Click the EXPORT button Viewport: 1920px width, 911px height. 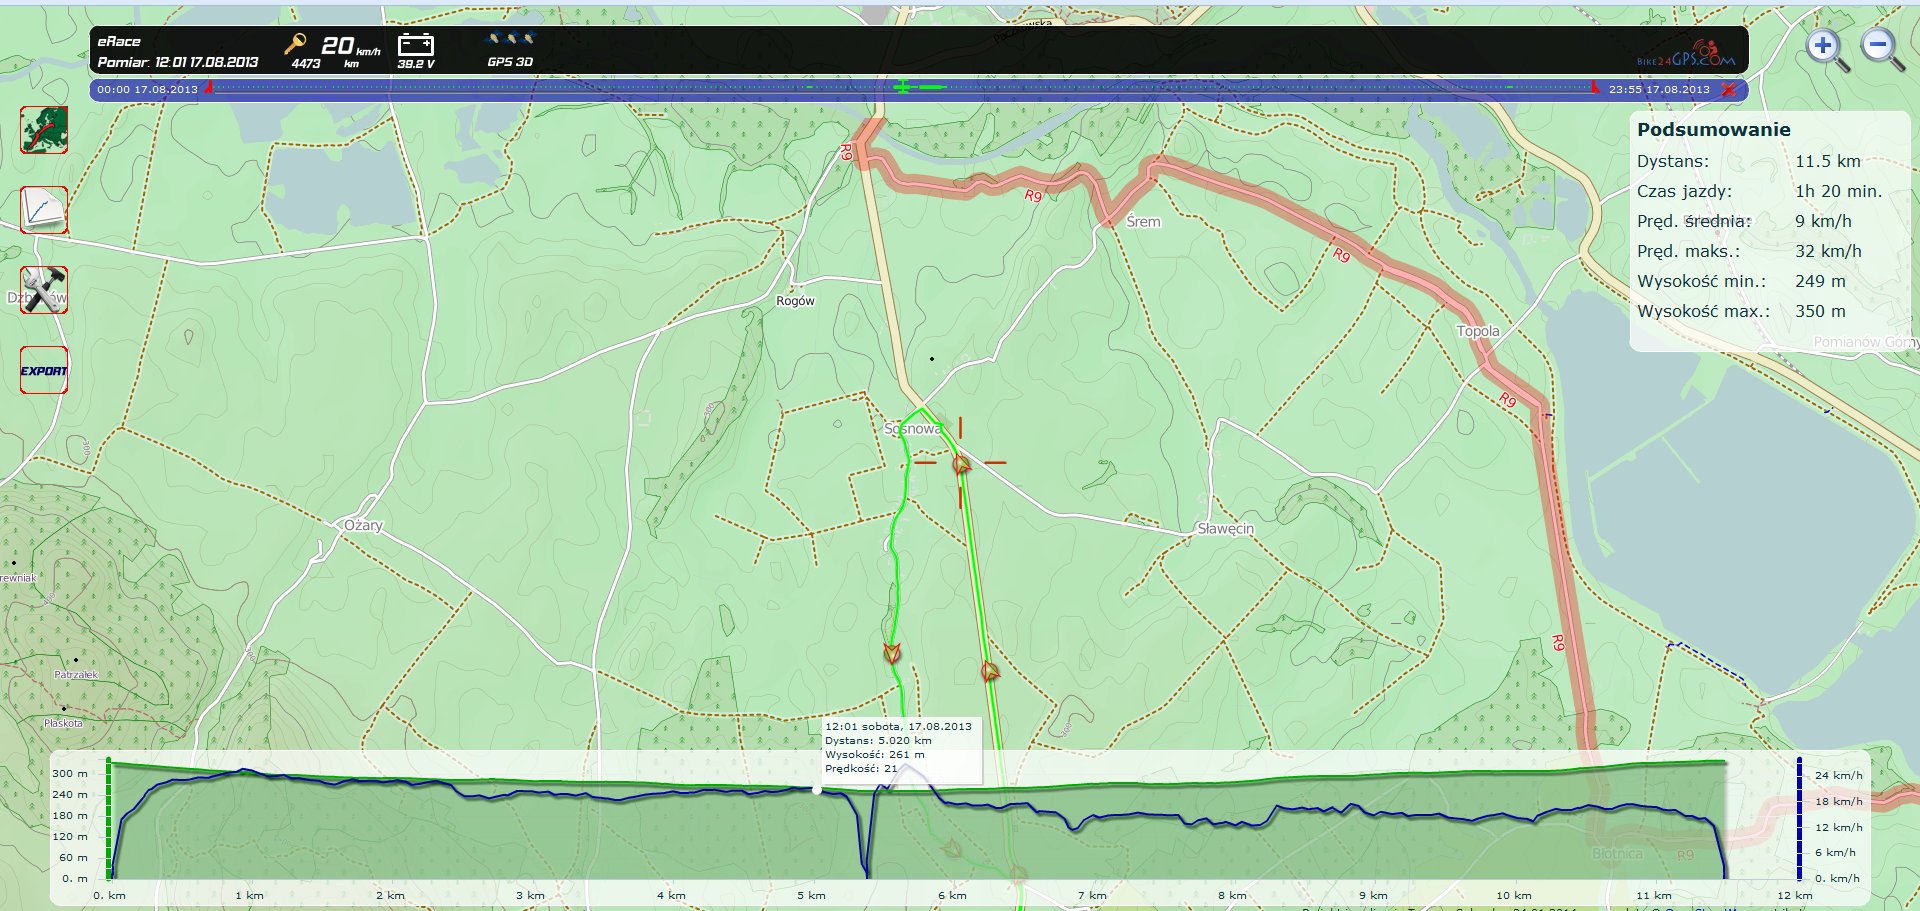44,370
